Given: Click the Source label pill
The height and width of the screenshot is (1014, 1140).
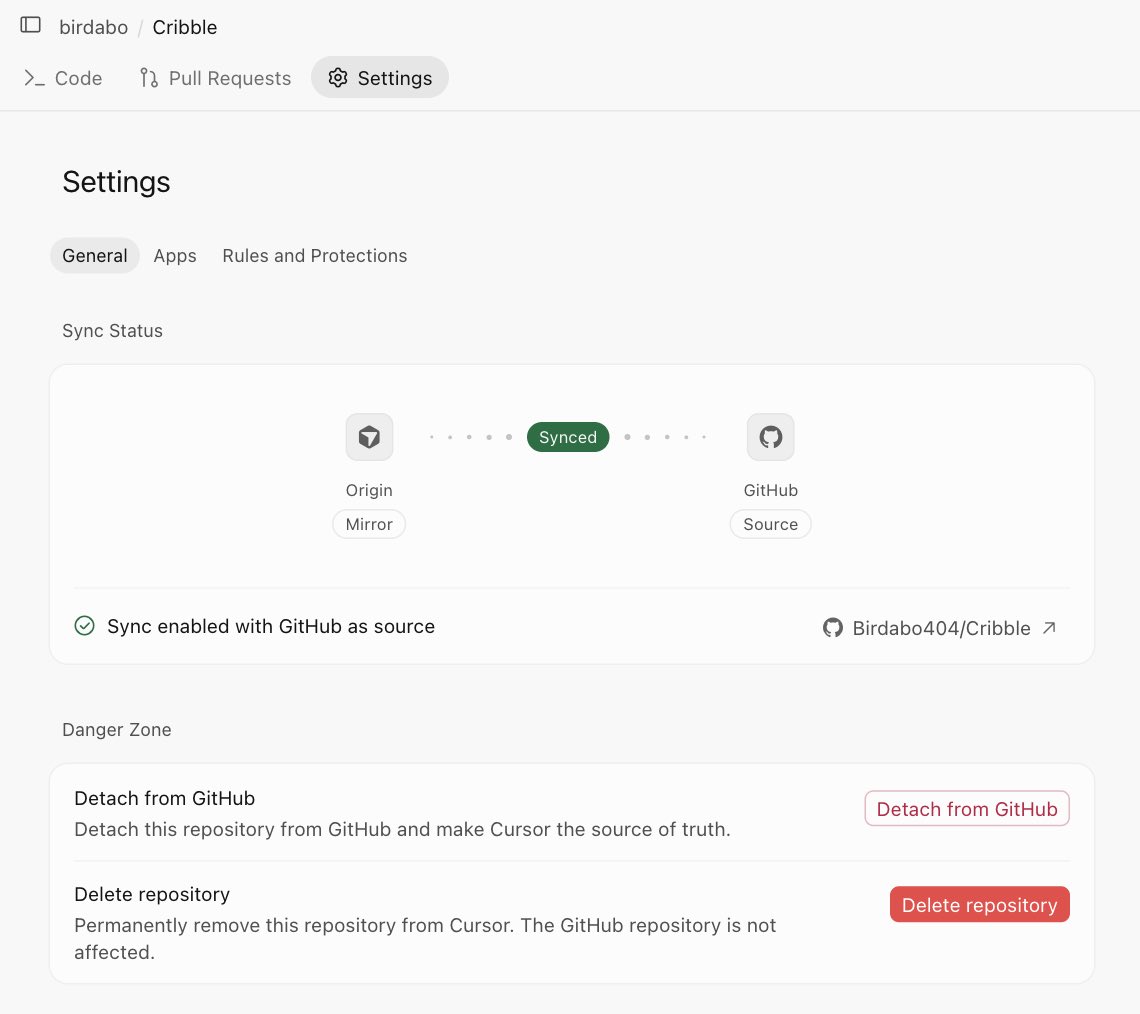Looking at the screenshot, I should tap(771, 524).
